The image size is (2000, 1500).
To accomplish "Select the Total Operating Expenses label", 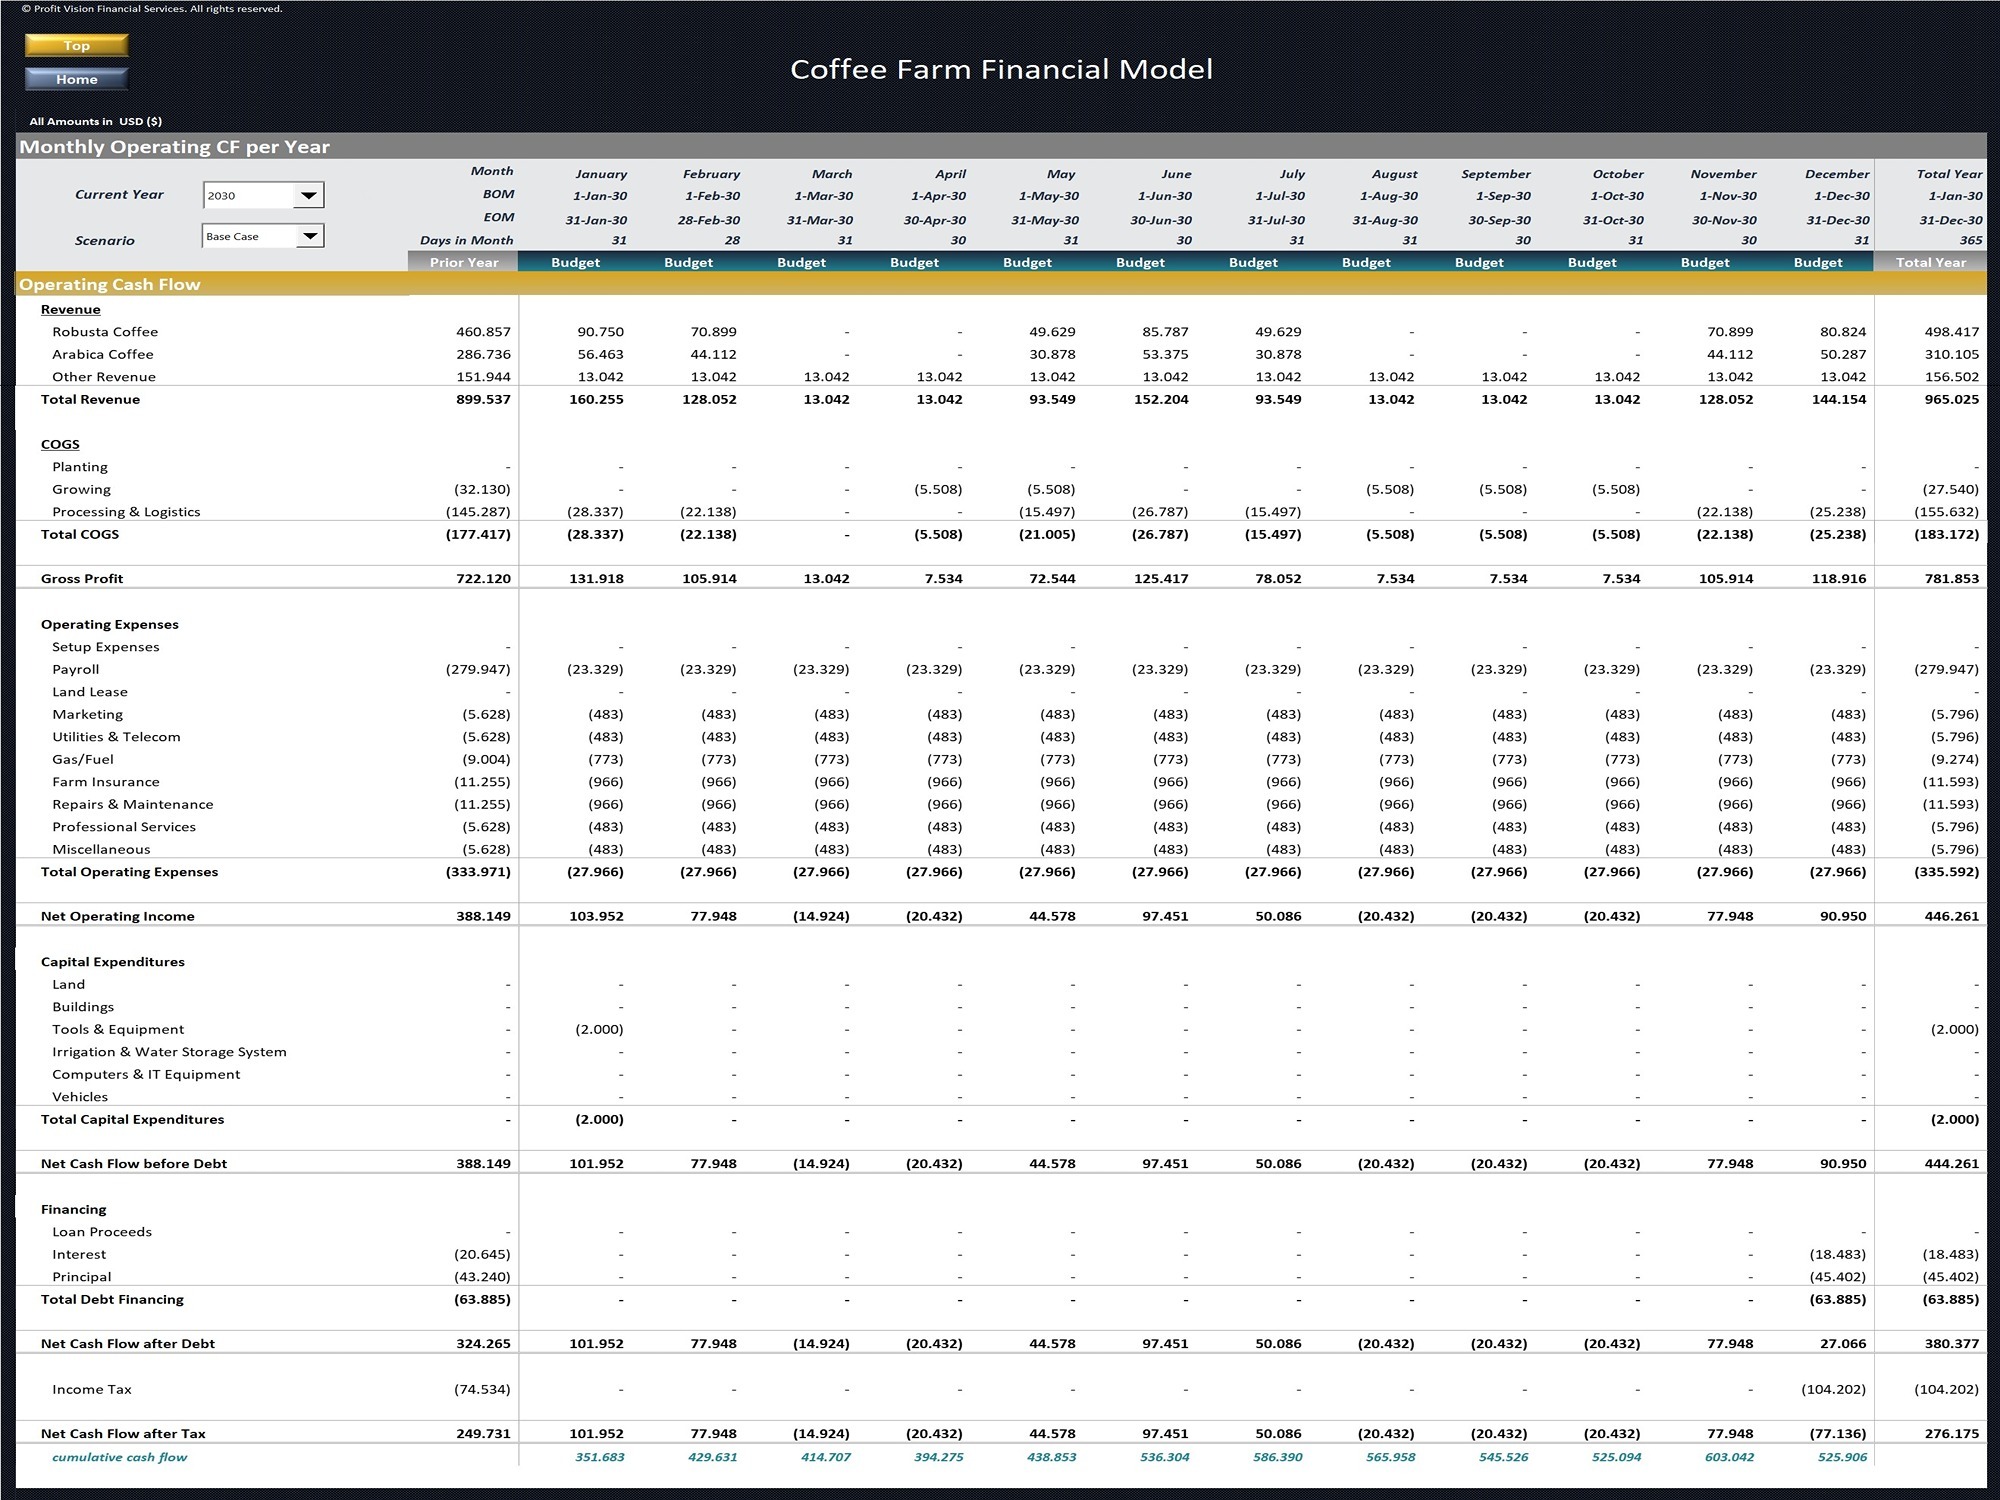I will [129, 872].
